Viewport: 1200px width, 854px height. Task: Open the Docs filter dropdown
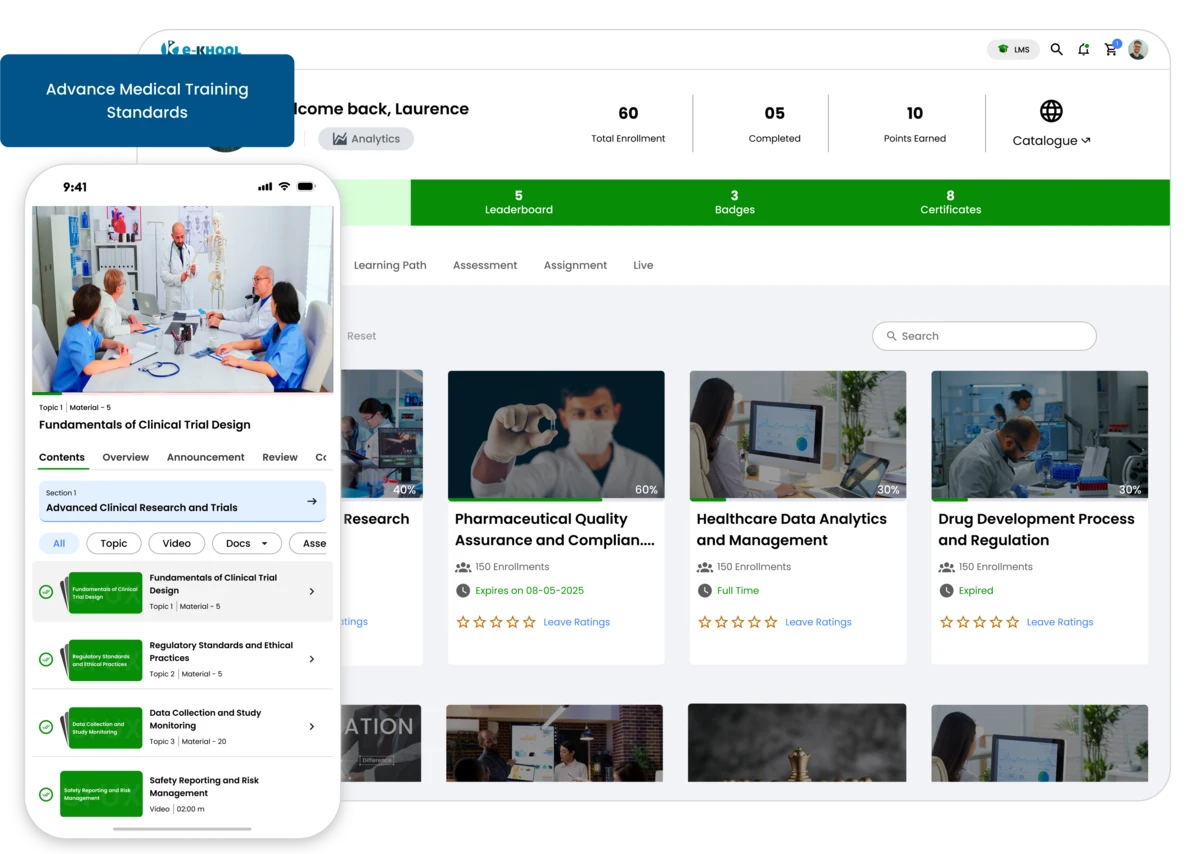coord(246,543)
